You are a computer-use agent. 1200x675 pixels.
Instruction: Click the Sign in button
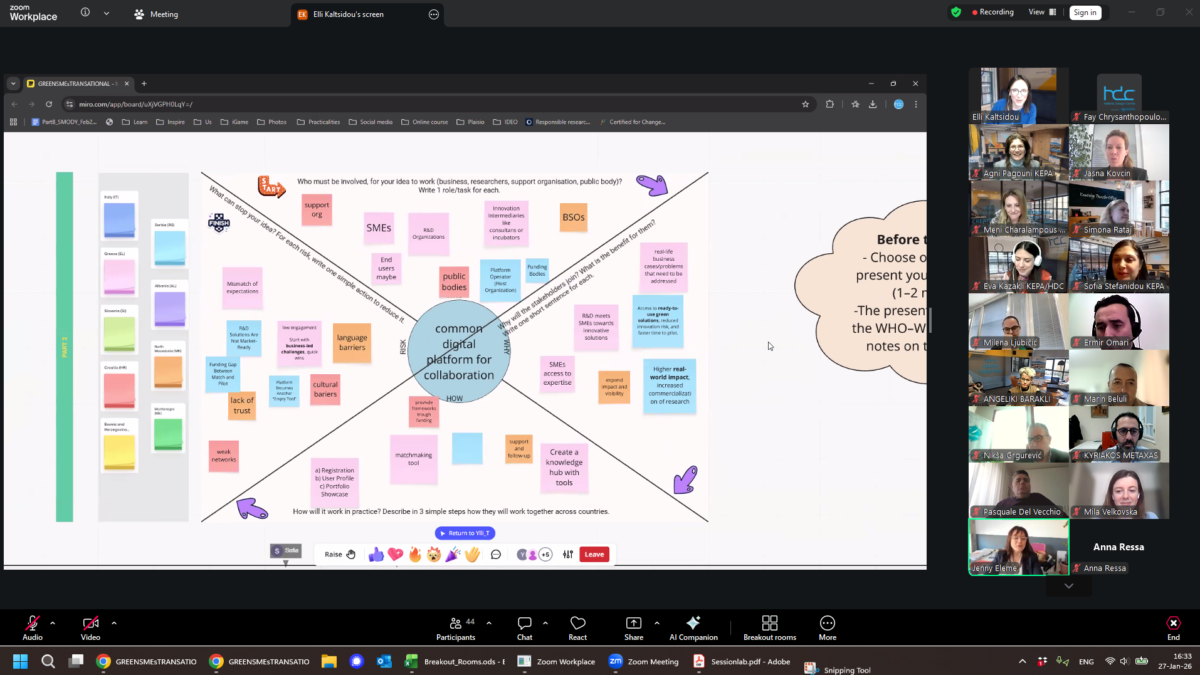click(1084, 12)
